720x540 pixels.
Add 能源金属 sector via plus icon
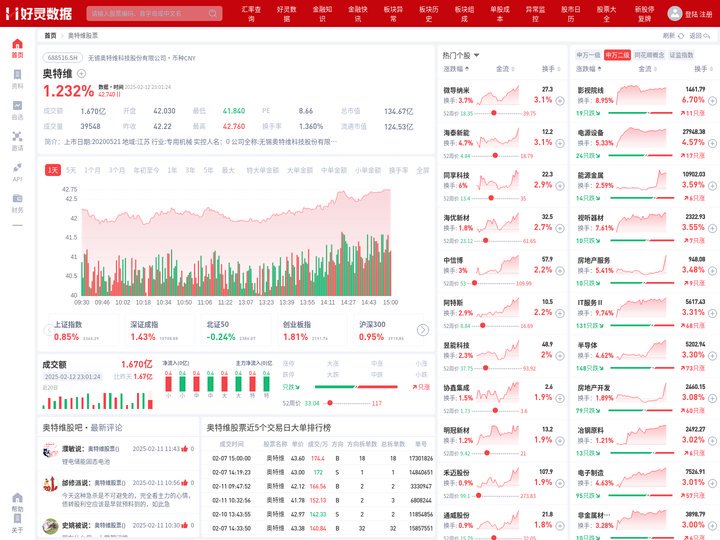pos(712,186)
